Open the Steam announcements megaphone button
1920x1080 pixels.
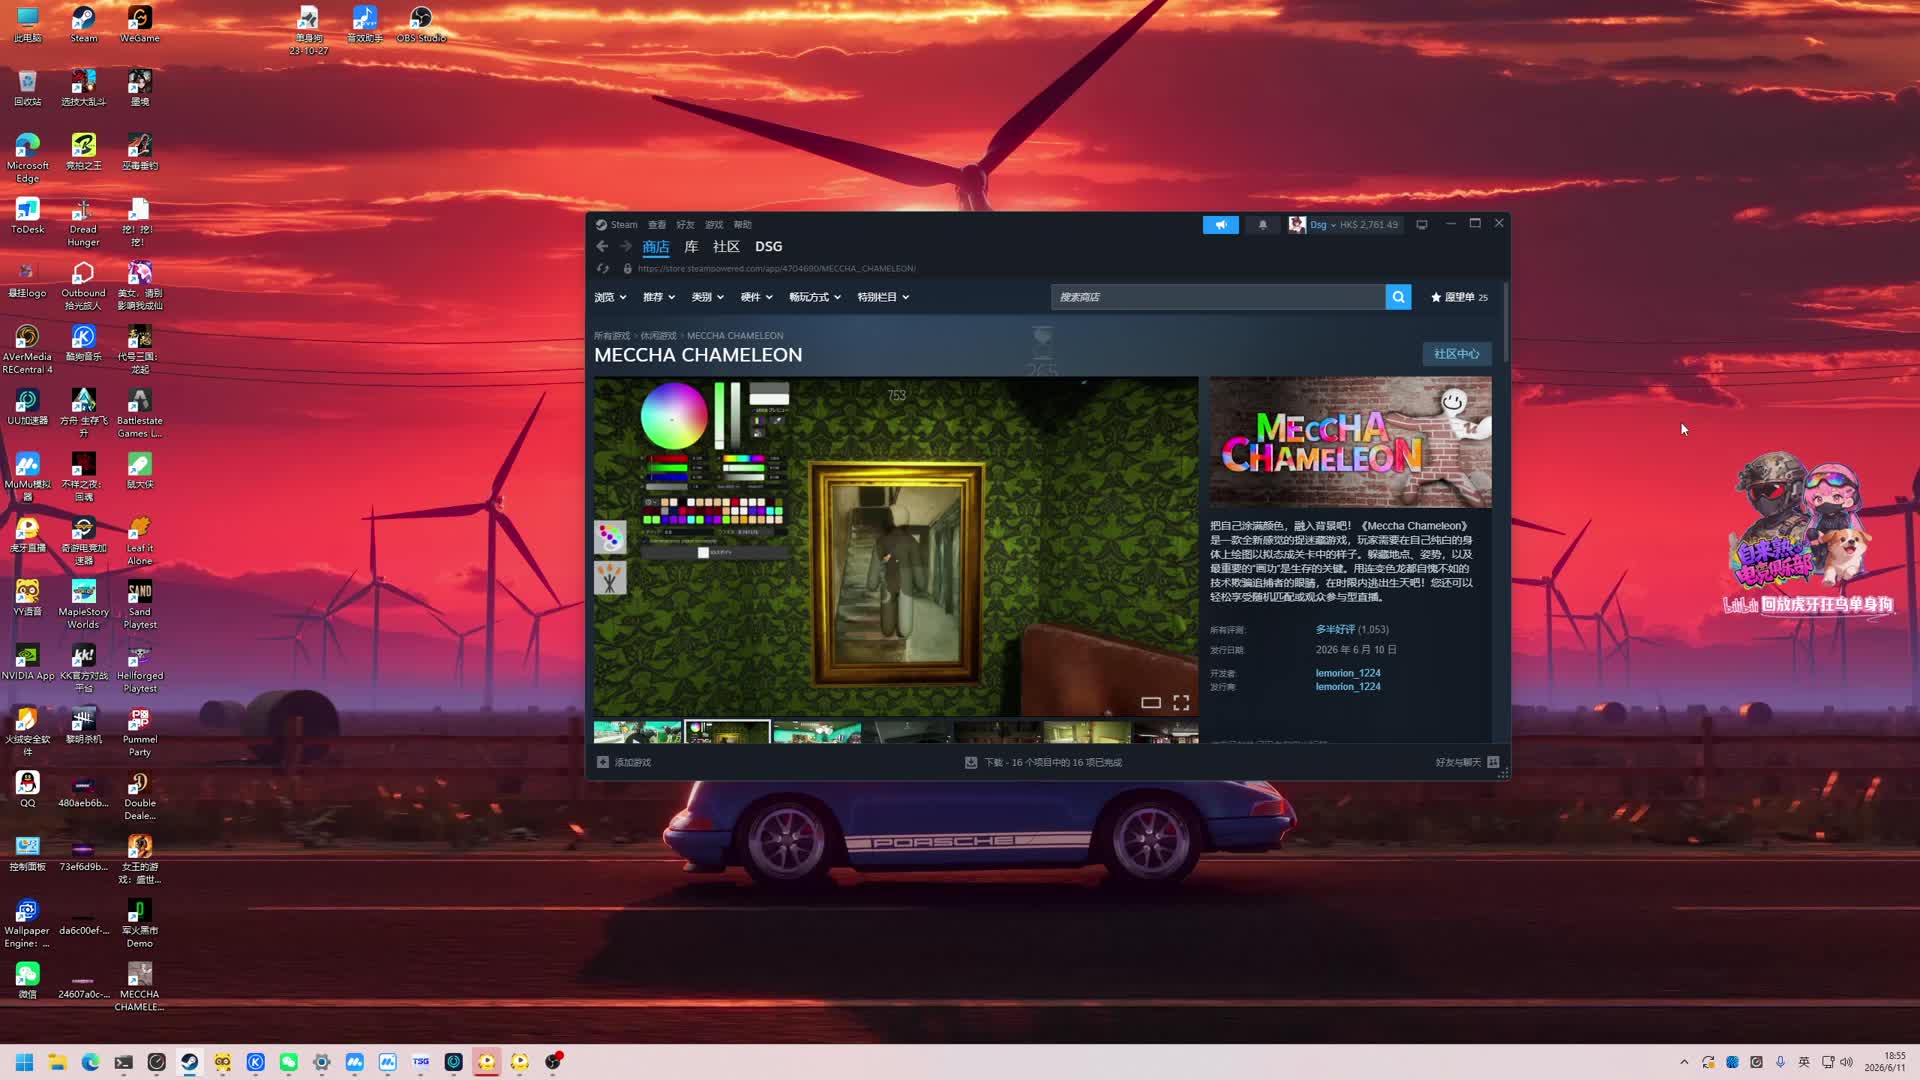click(x=1220, y=225)
